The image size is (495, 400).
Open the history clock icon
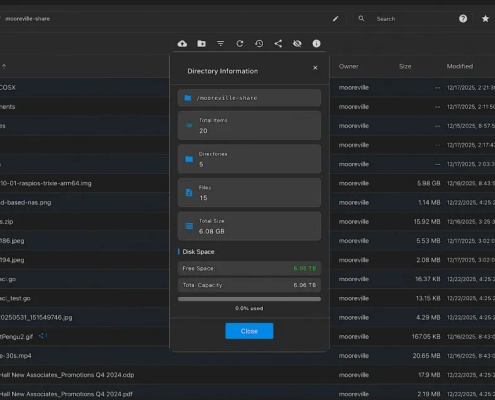(x=259, y=44)
